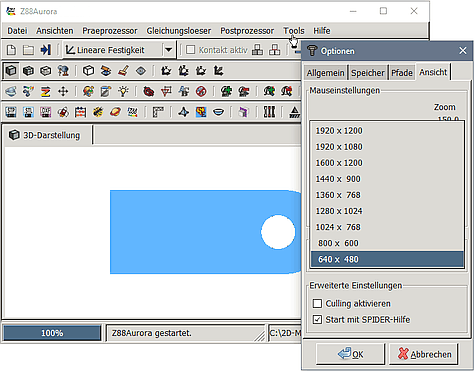474x371 pixels.
Task: Switch to the Speicher tab
Action: (x=368, y=73)
